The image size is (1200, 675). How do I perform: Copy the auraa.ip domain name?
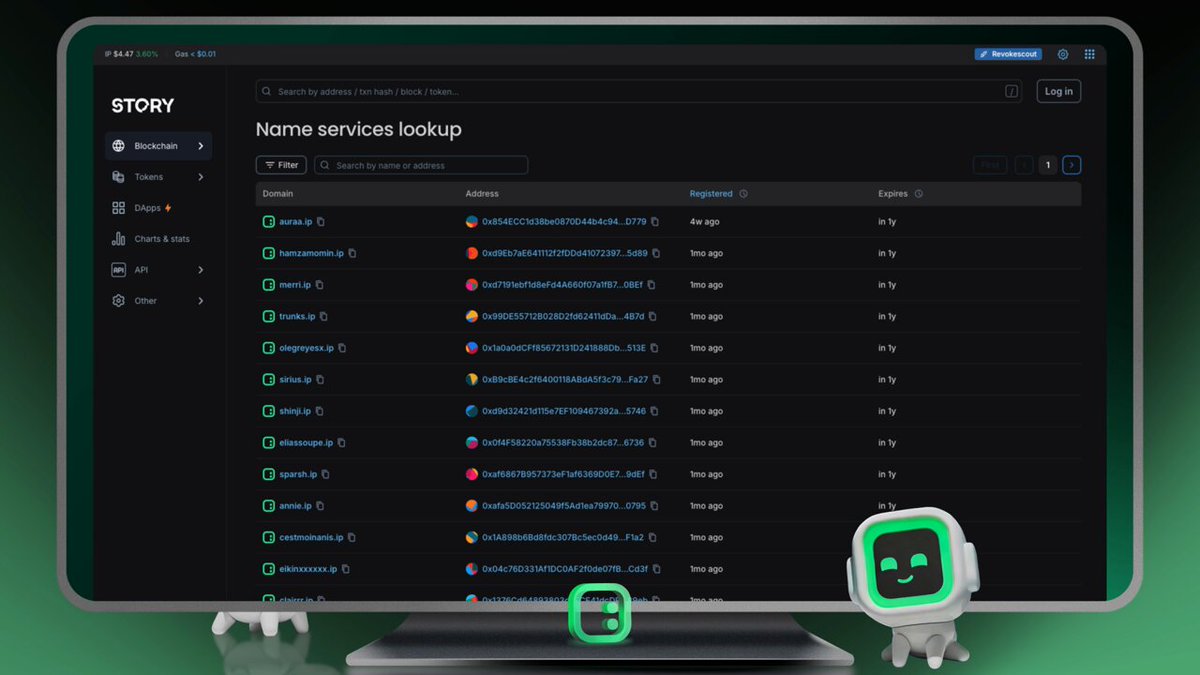[x=321, y=222]
